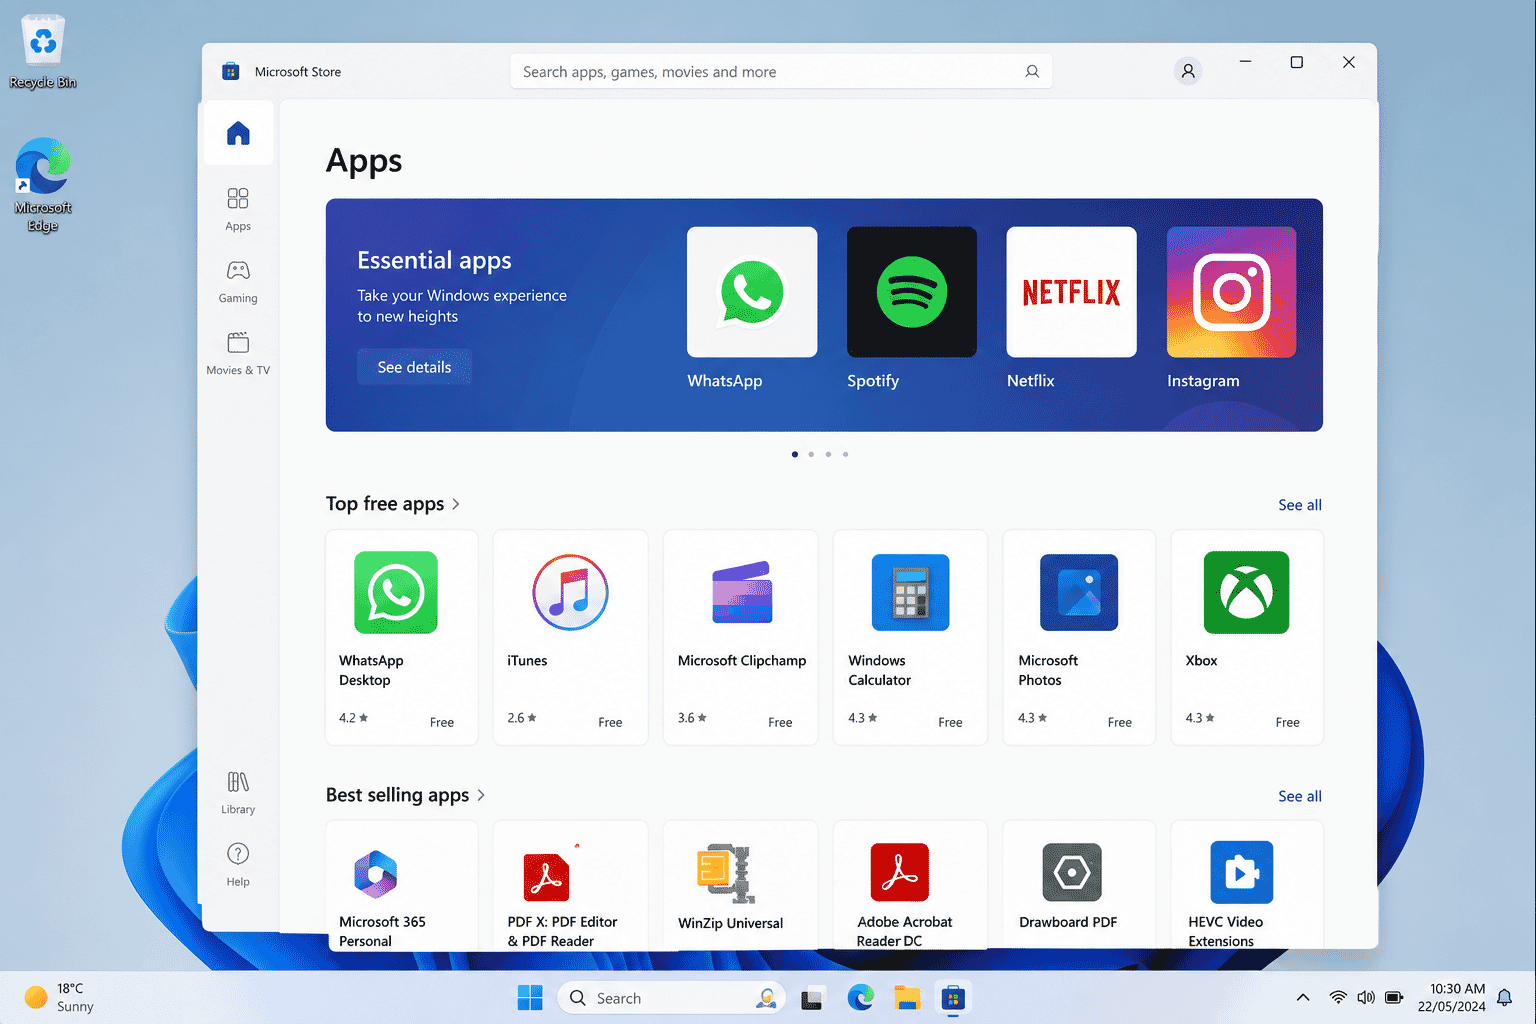Open the Netflix tile in banner
The image size is (1536, 1024).
[x=1071, y=292]
